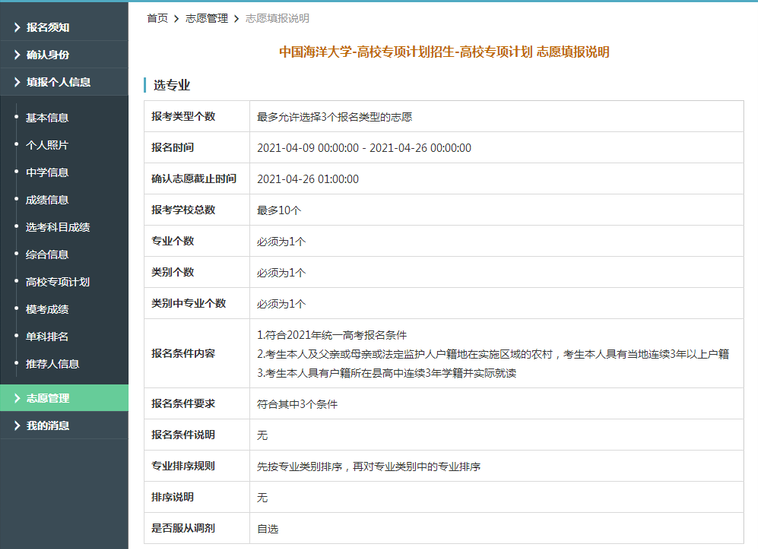Click the 志愿管理 chevron arrow
Viewport: 758px width, 549px height.
point(17,398)
